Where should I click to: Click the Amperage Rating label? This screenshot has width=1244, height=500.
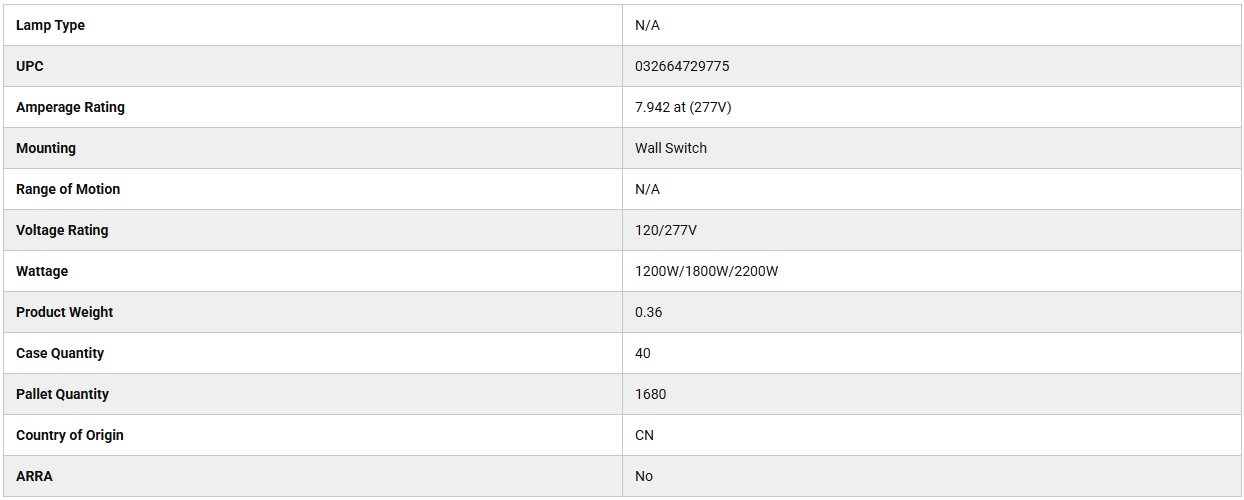tap(71, 107)
